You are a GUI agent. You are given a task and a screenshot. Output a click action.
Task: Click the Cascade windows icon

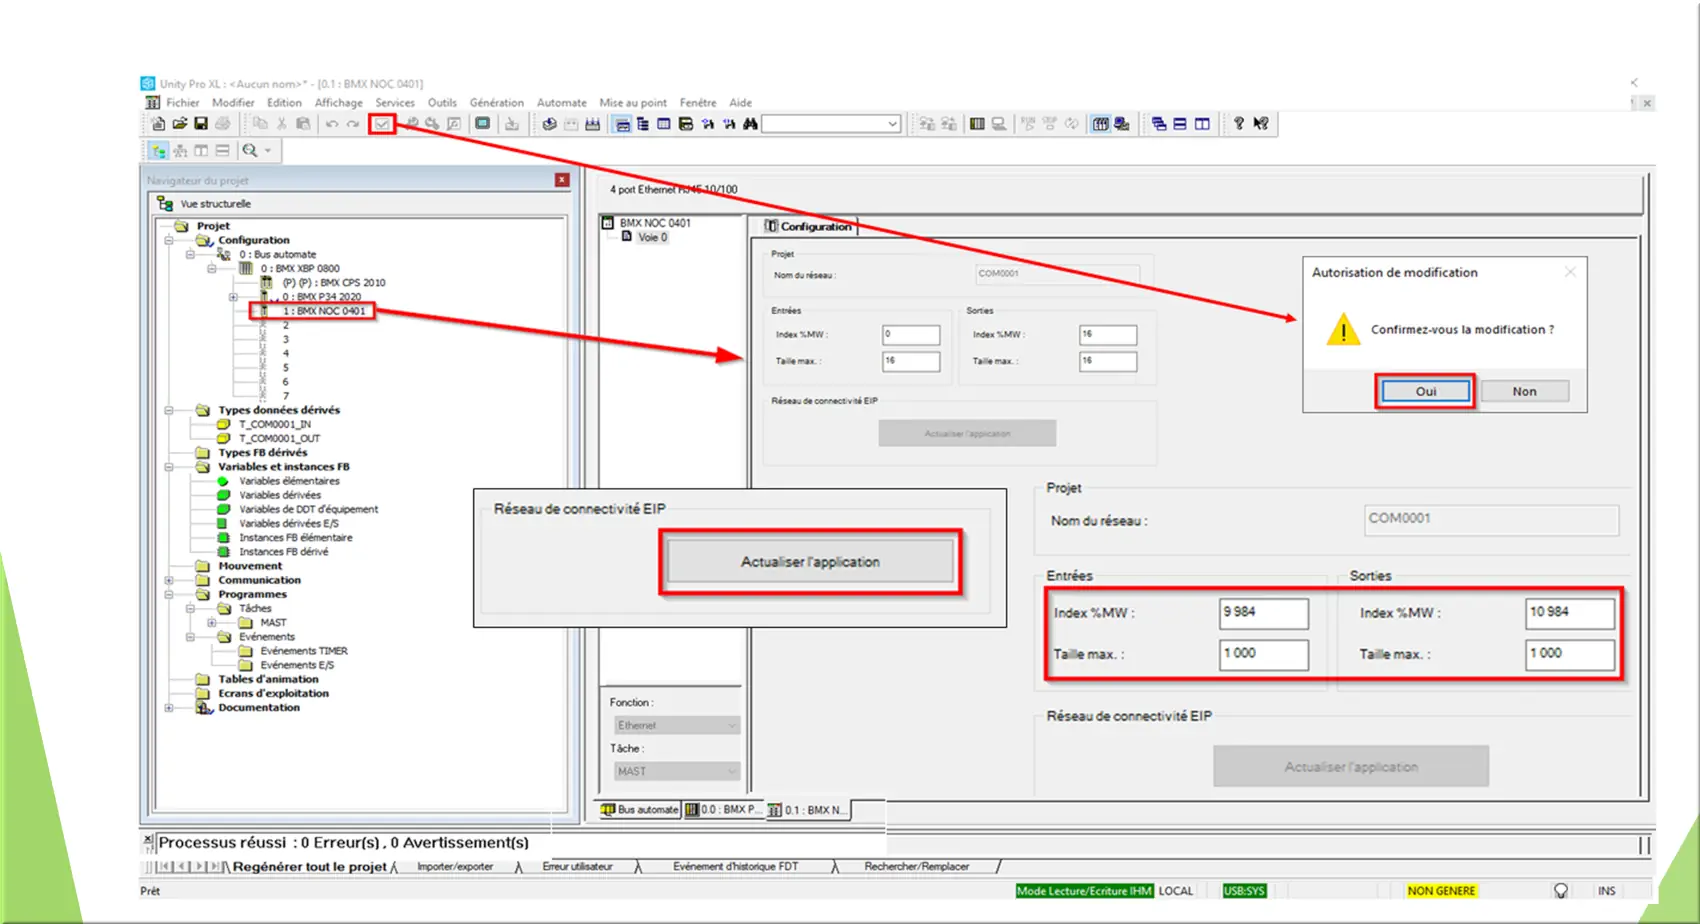click(x=1159, y=124)
